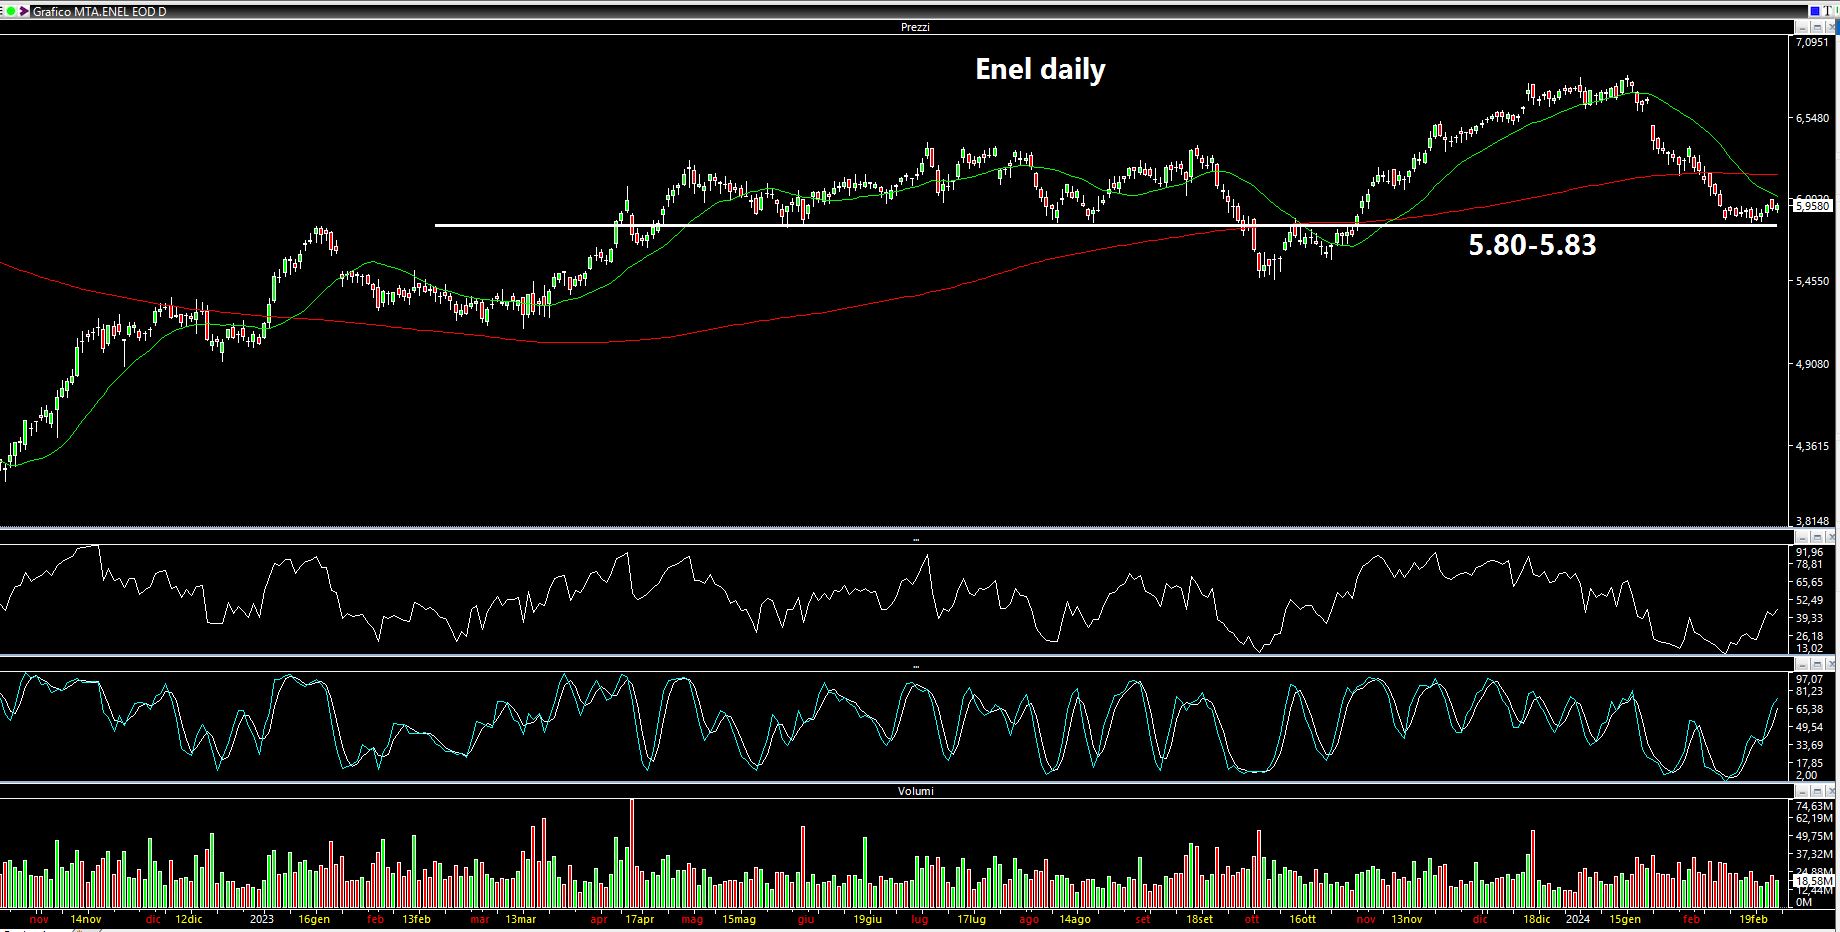Maximize the Volumi panel
This screenshot has height=932, width=1840.
coord(1817,790)
